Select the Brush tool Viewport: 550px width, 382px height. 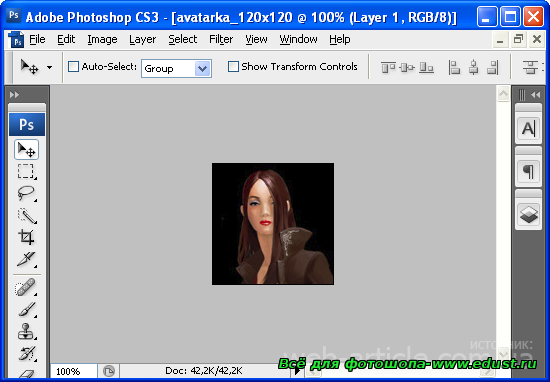pos(26,310)
